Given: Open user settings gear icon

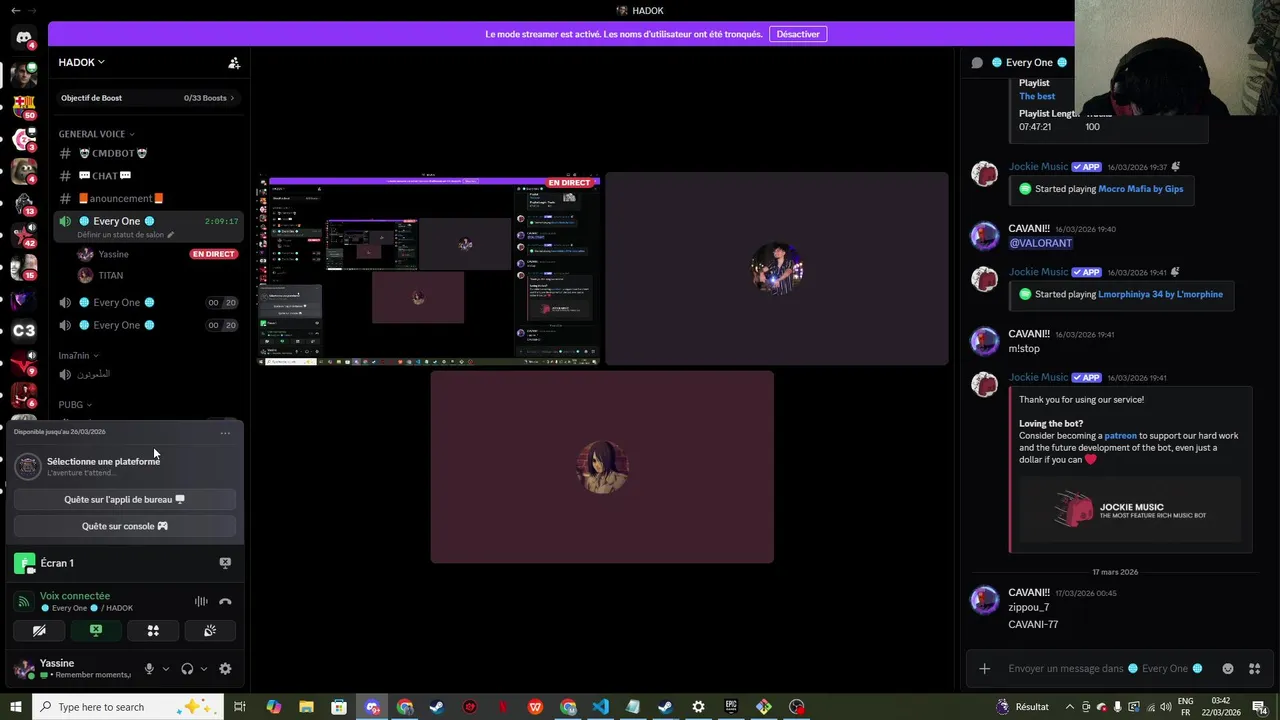Looking at the screenshot, I should 225,669.
